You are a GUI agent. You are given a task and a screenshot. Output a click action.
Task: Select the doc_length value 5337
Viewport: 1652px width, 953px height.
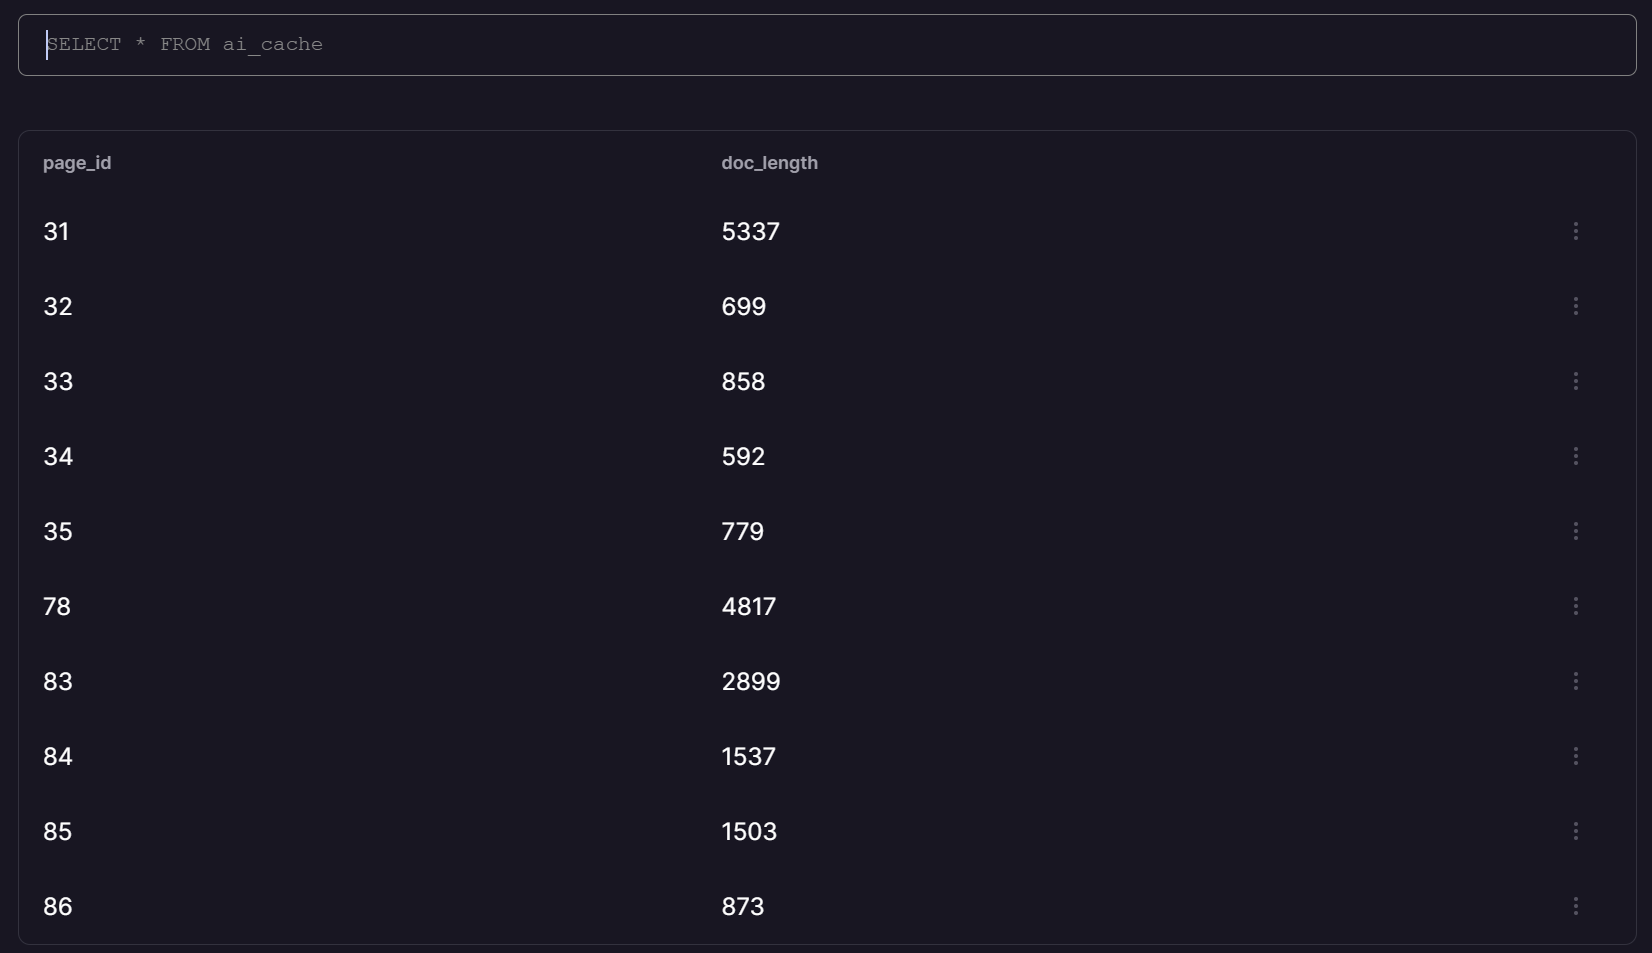750,232
